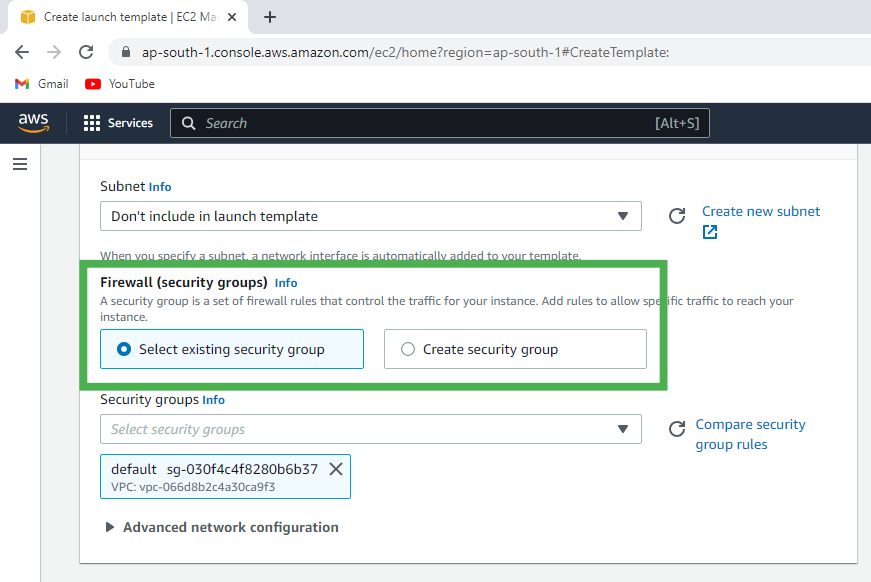
Task: Remove the default security group tag
Action: click(x=336, y=469)
